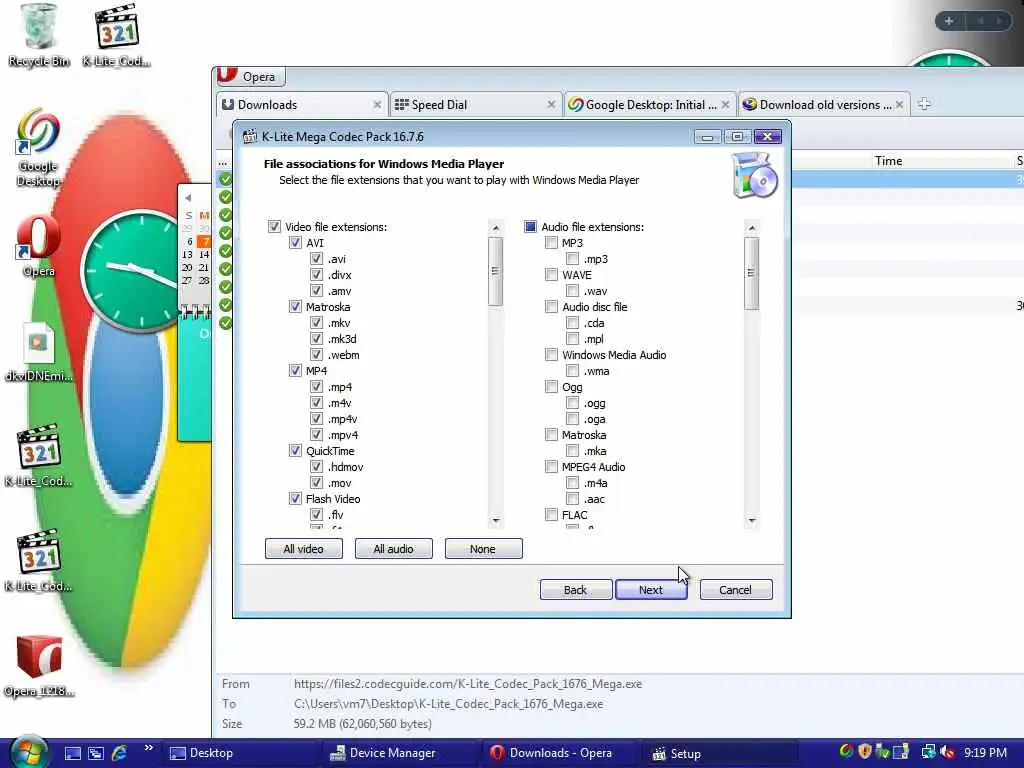Click the Google Desktop tray icon
This screenshot has height=768, width=1024.
[846, 752]
